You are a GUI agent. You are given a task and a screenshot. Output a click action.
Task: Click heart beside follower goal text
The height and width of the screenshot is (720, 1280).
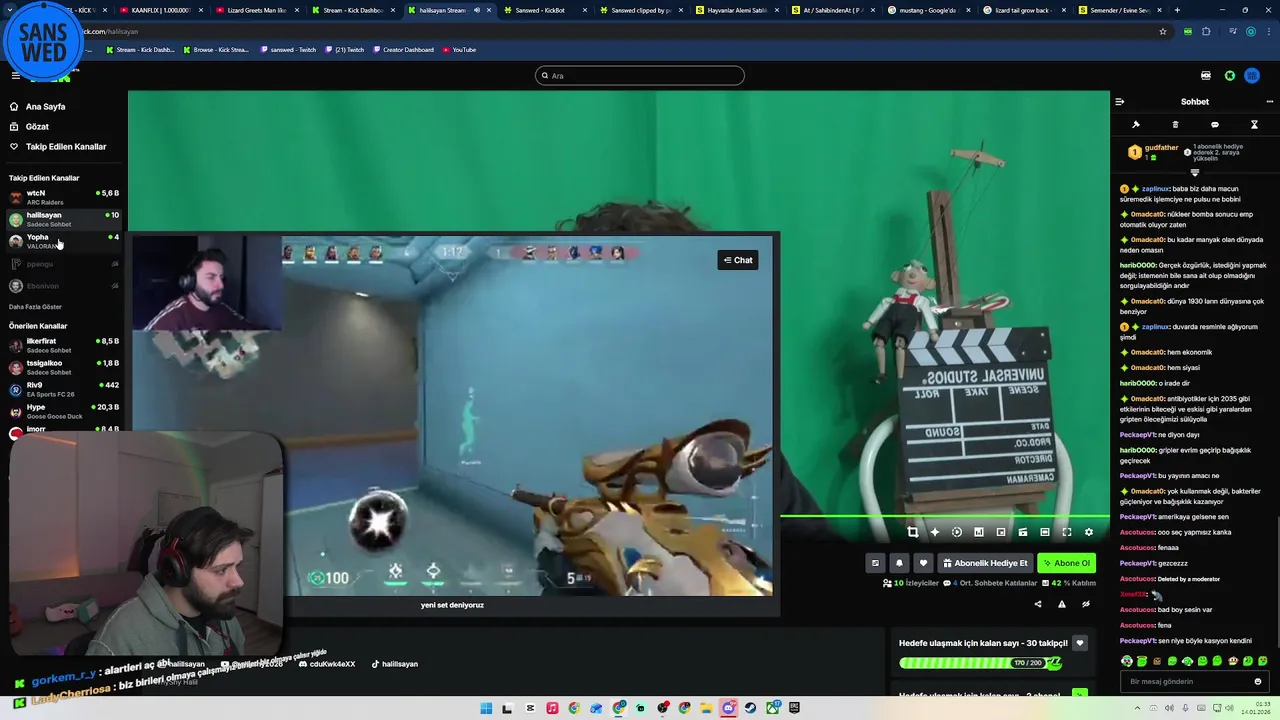1080,643
